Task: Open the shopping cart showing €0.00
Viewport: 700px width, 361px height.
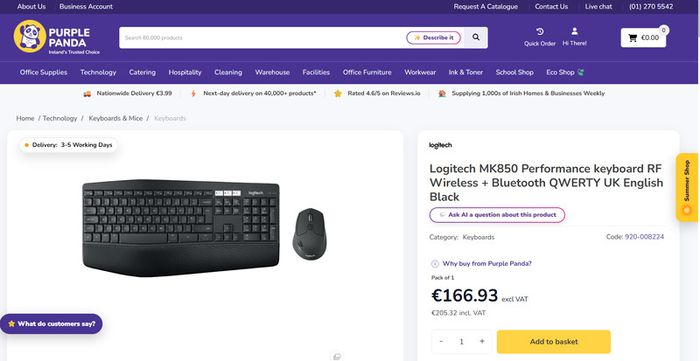Action: point(643,38)
